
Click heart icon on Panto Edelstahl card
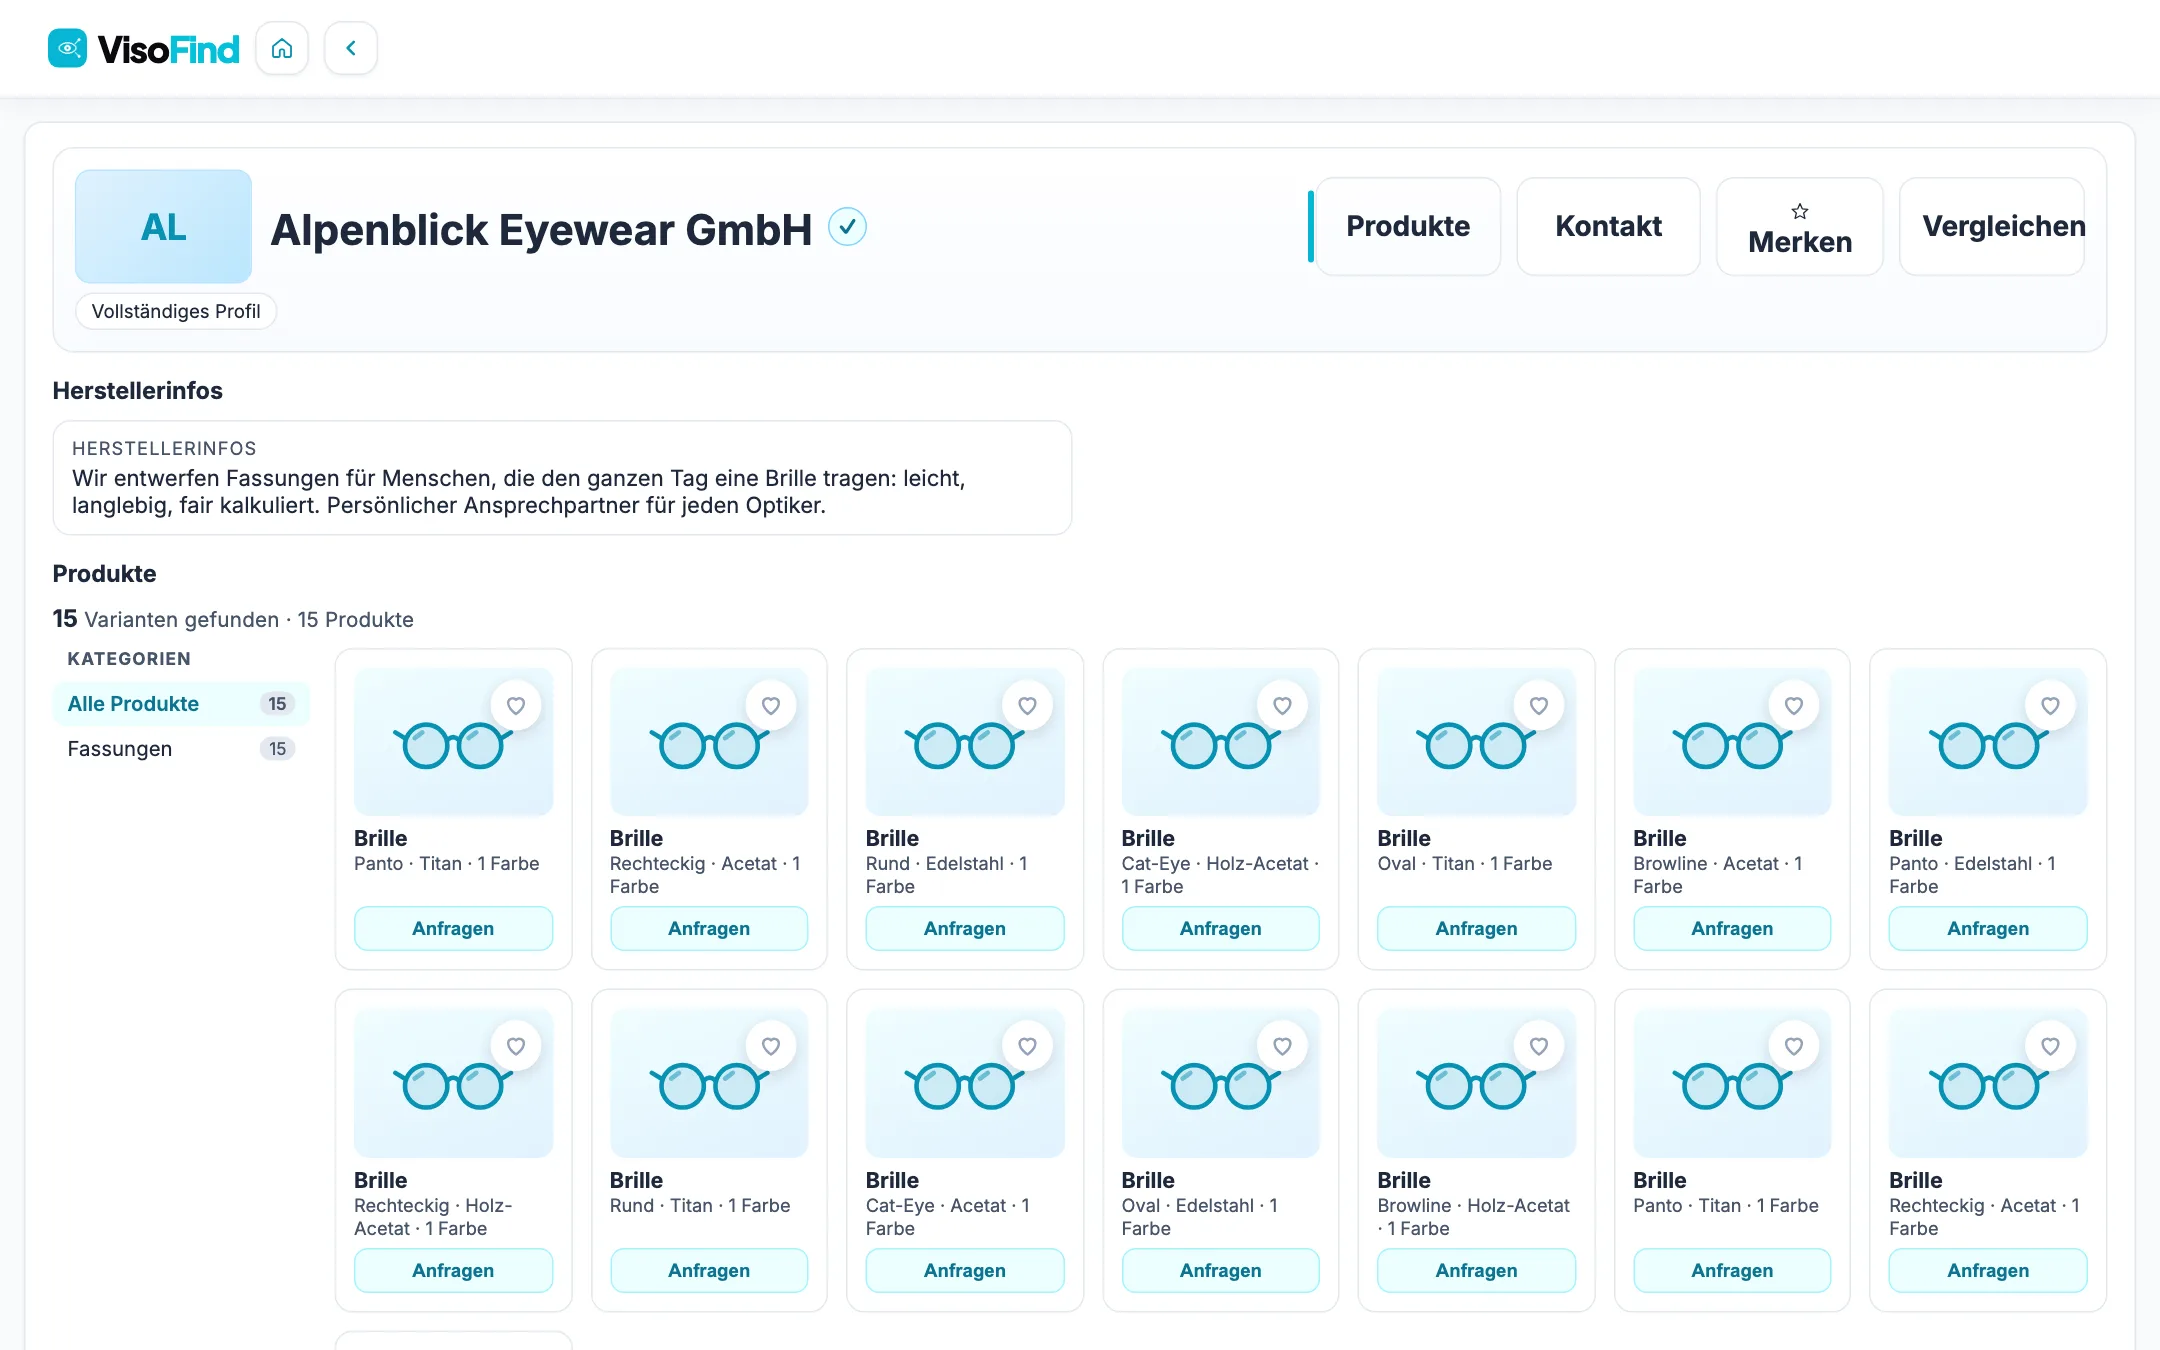click(2050, 705)
